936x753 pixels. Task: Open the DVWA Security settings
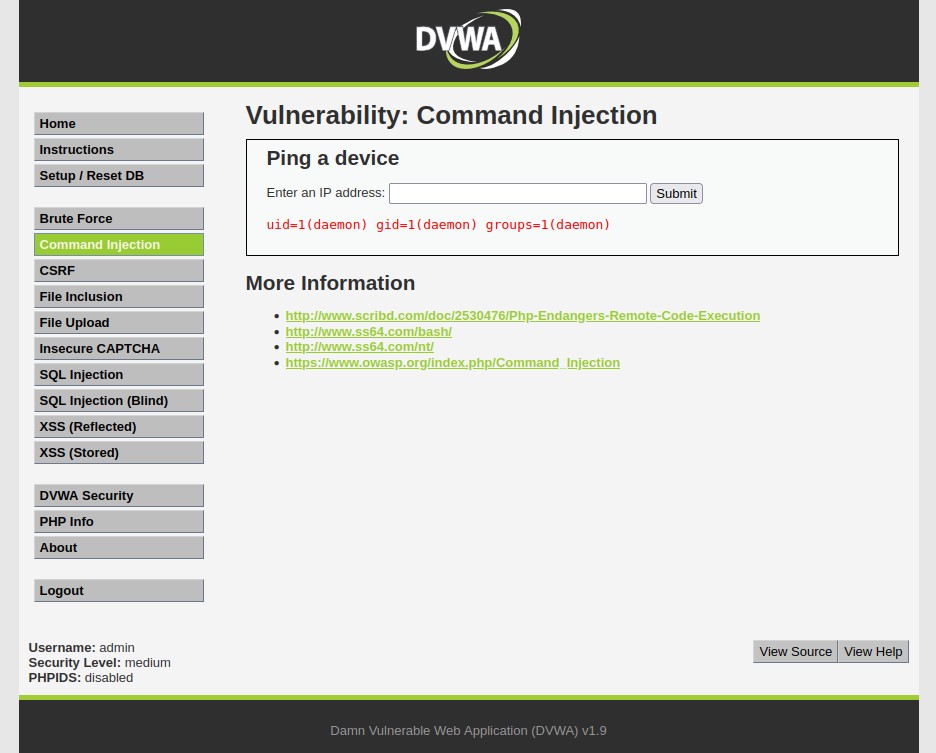pos(119,496)
